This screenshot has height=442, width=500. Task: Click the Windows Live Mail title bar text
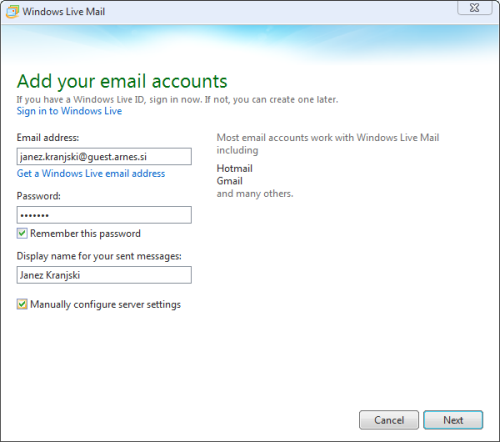click(x=64, y=12)
